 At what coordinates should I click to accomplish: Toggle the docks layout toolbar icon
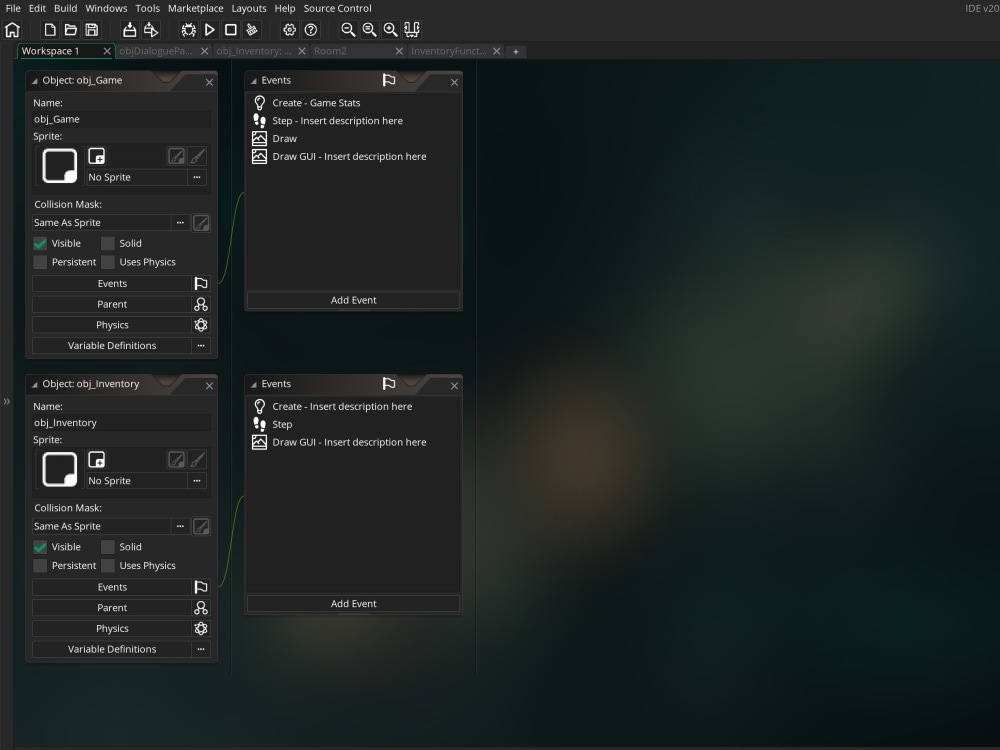412,29
